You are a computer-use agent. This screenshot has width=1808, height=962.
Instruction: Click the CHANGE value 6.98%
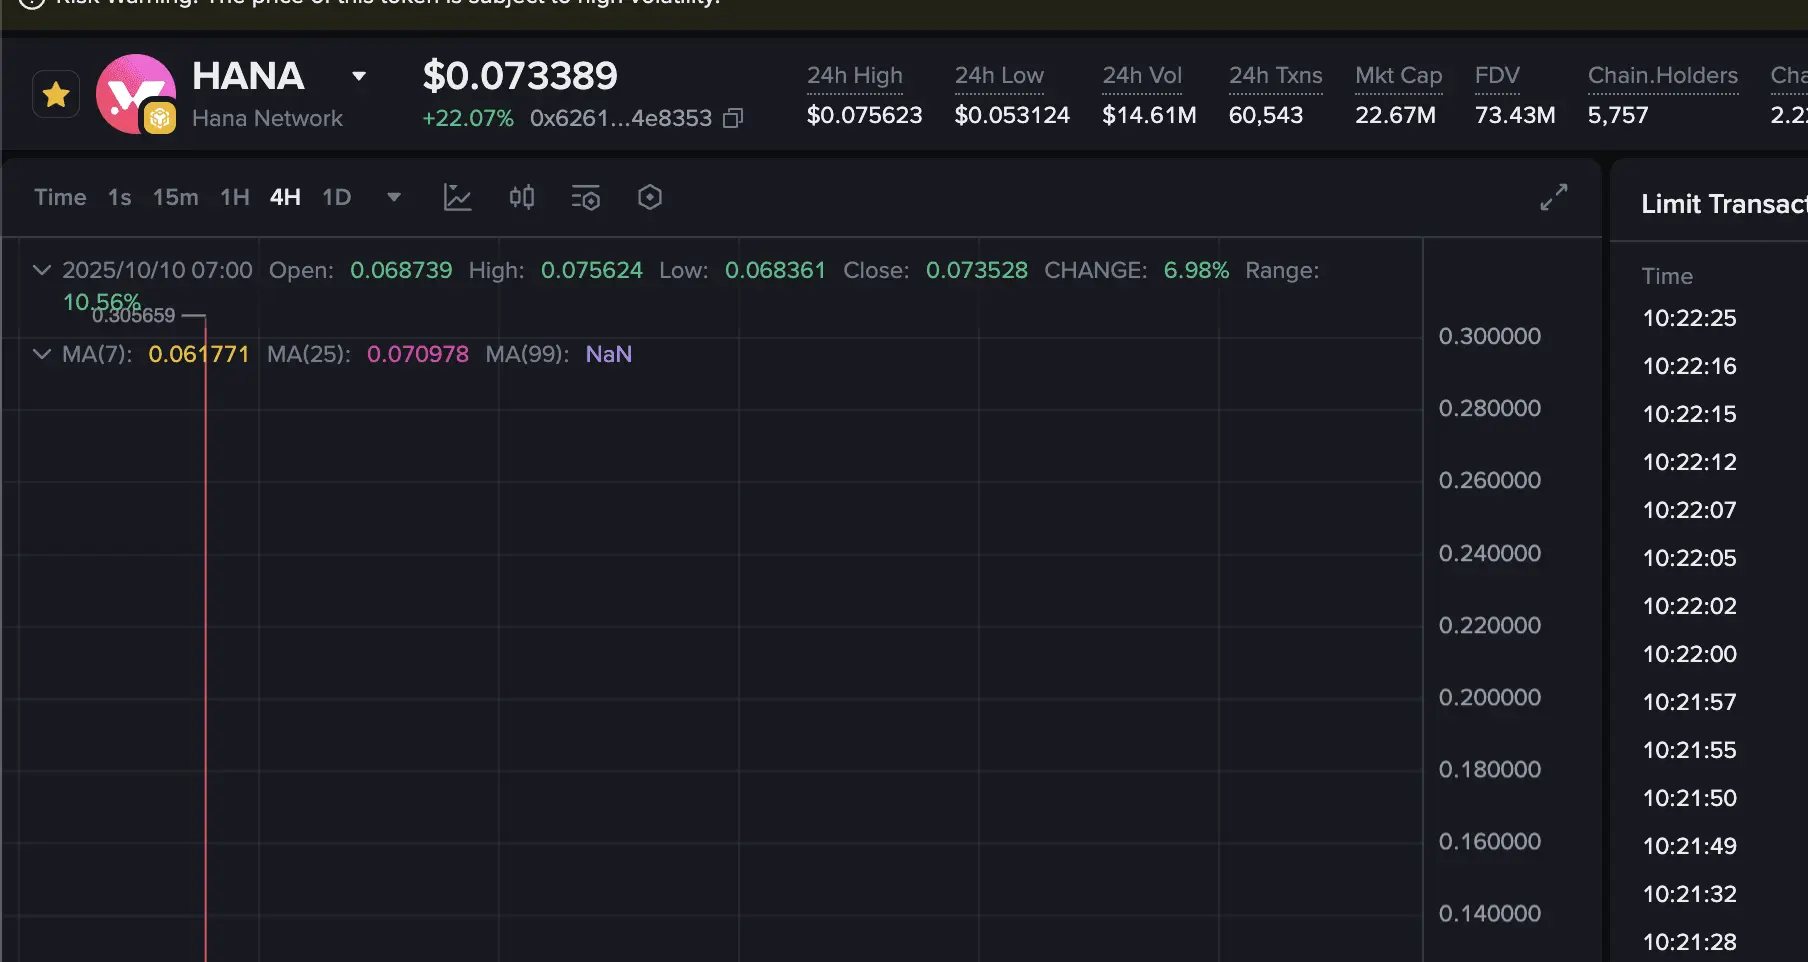[x=1196, y=270]
